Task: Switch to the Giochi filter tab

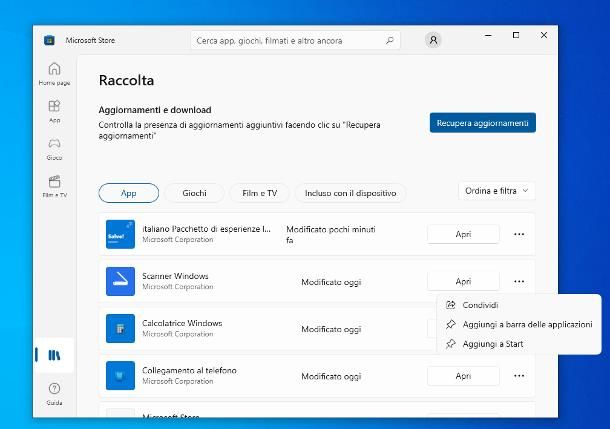Action: [x=194, y=193]
